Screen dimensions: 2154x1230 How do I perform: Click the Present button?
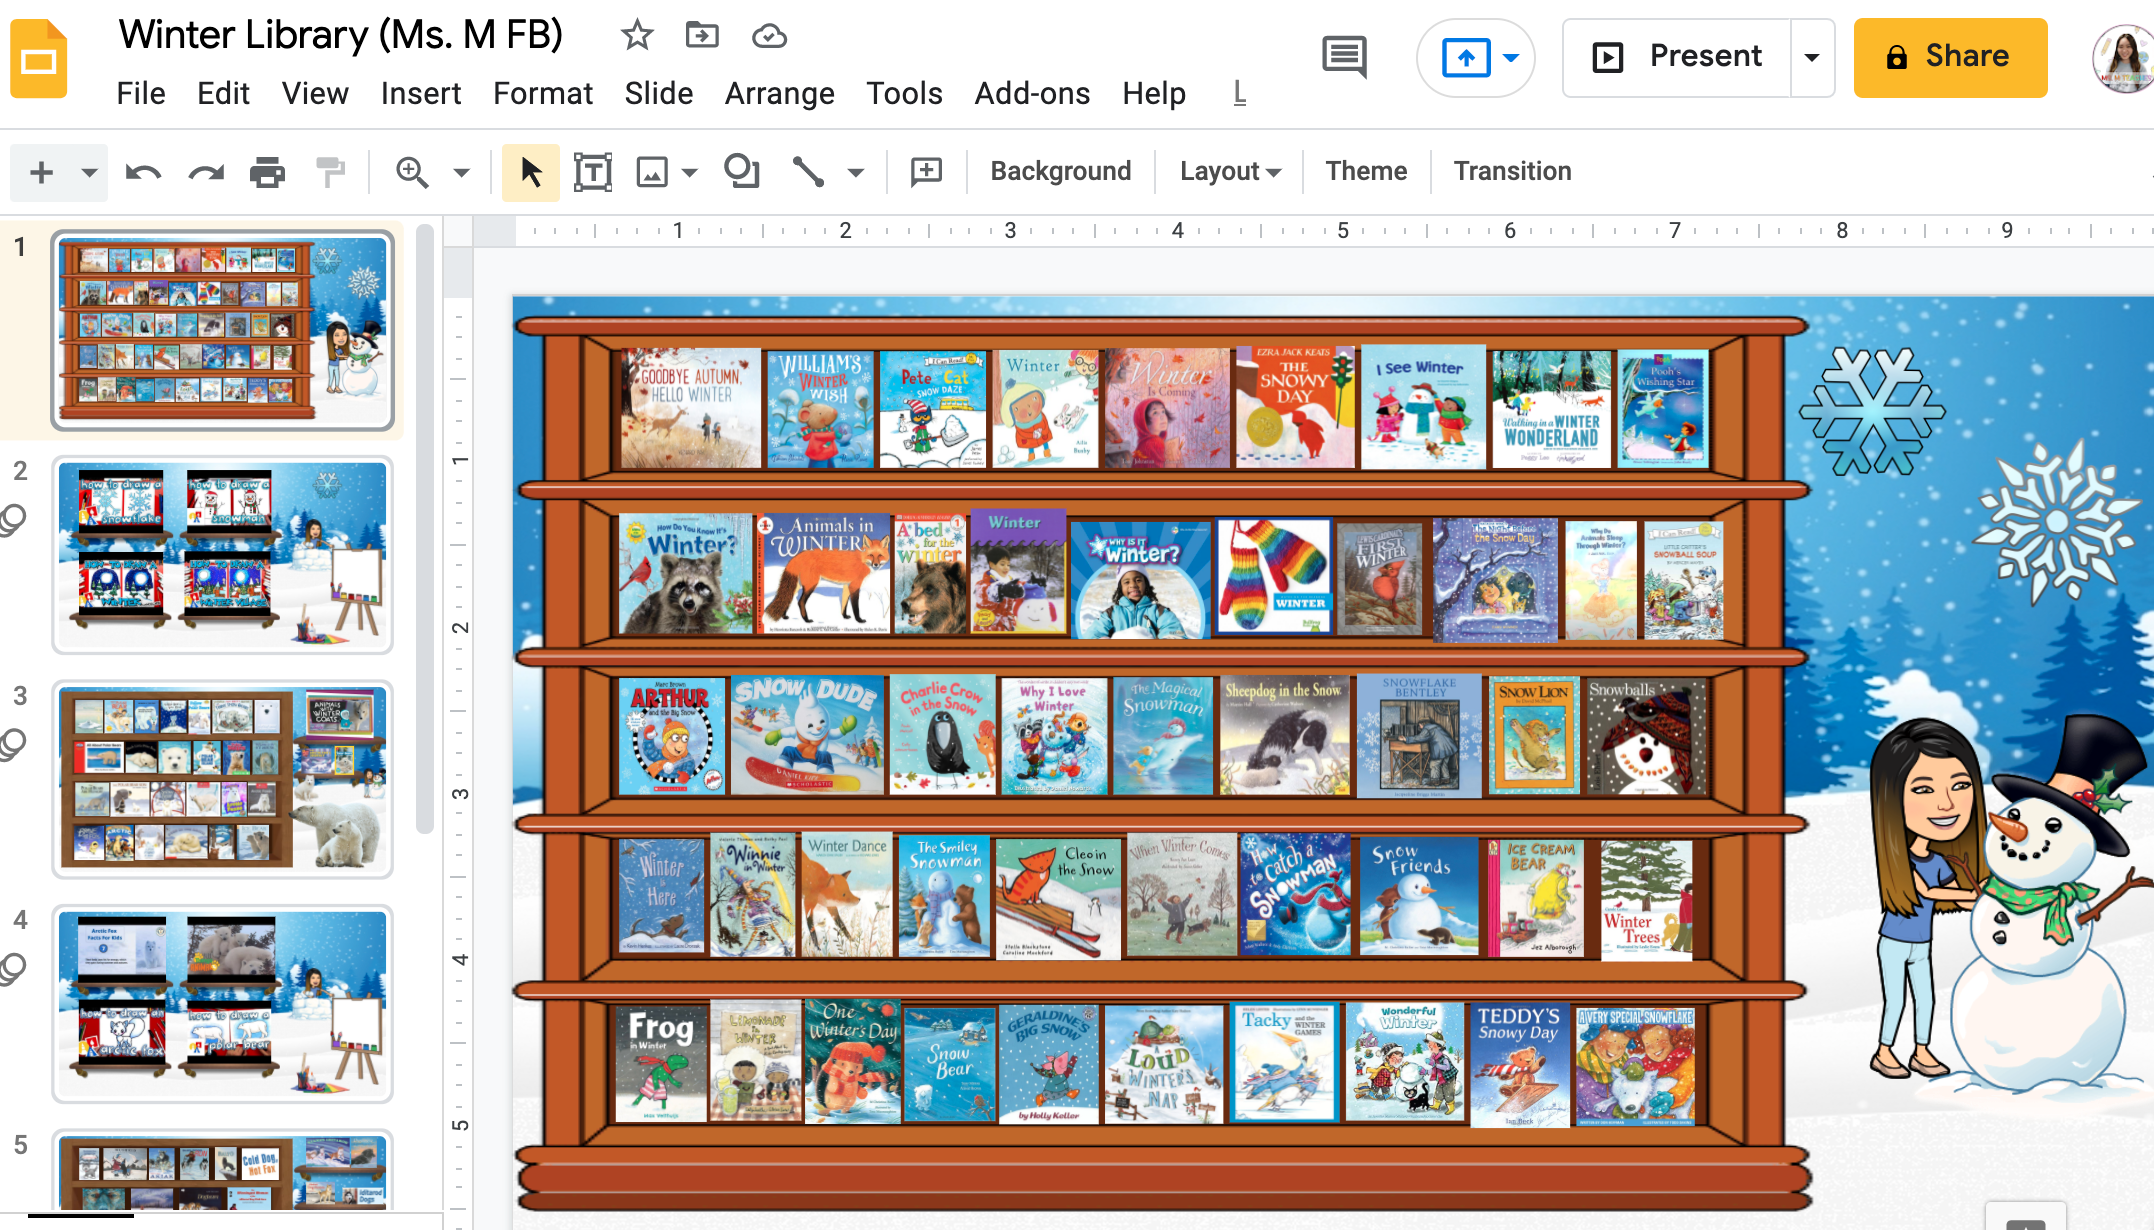point(1678,57)
